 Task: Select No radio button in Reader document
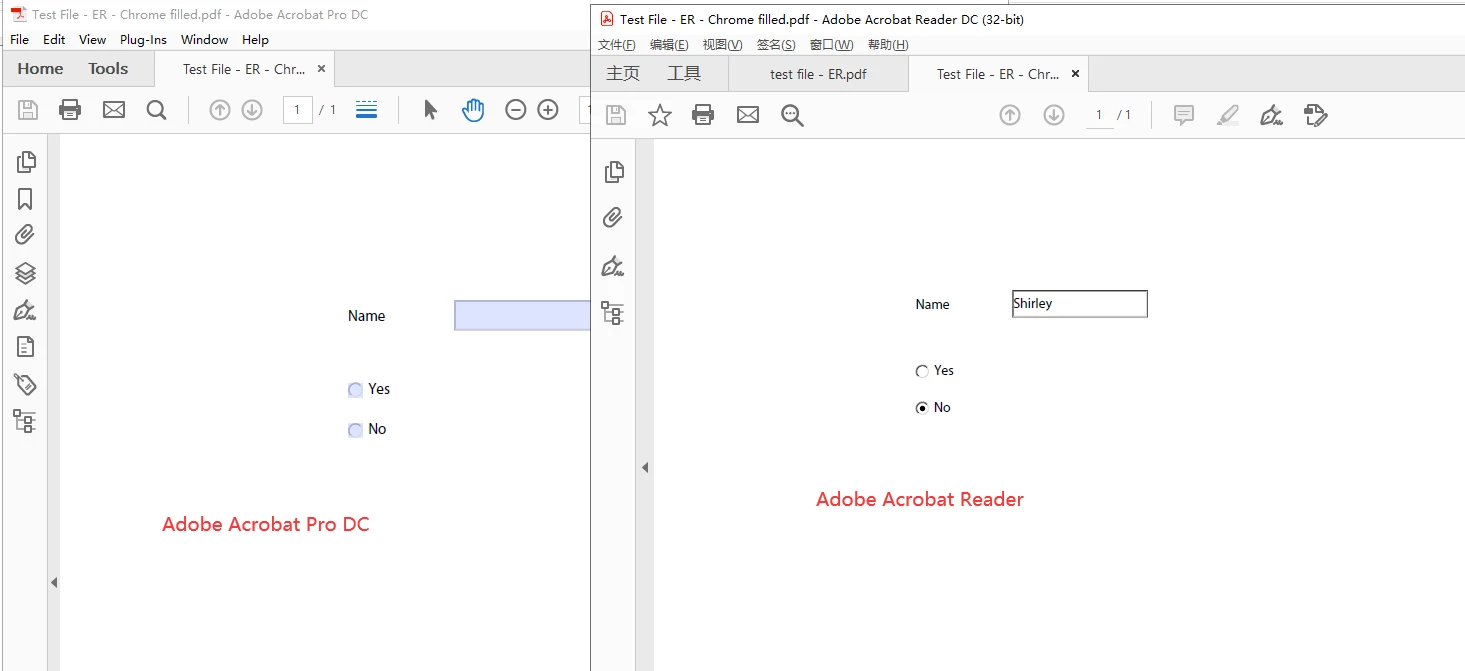pos(922,408)
